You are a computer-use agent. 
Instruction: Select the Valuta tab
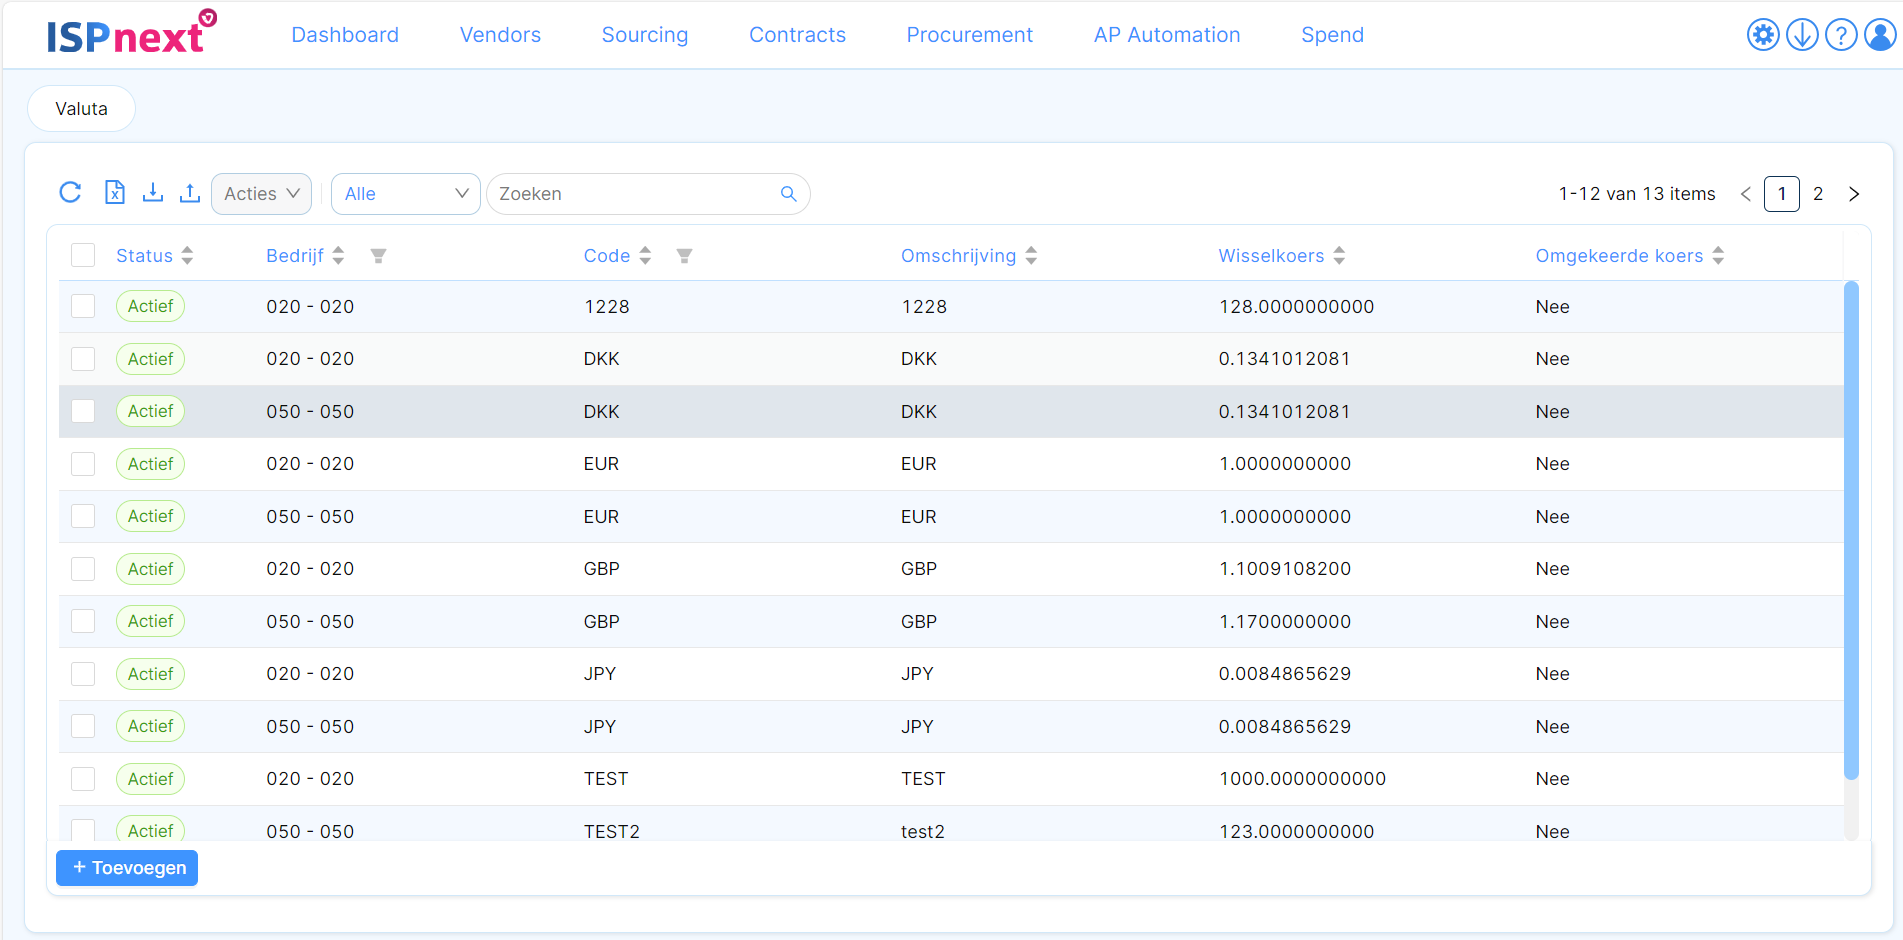81,108
